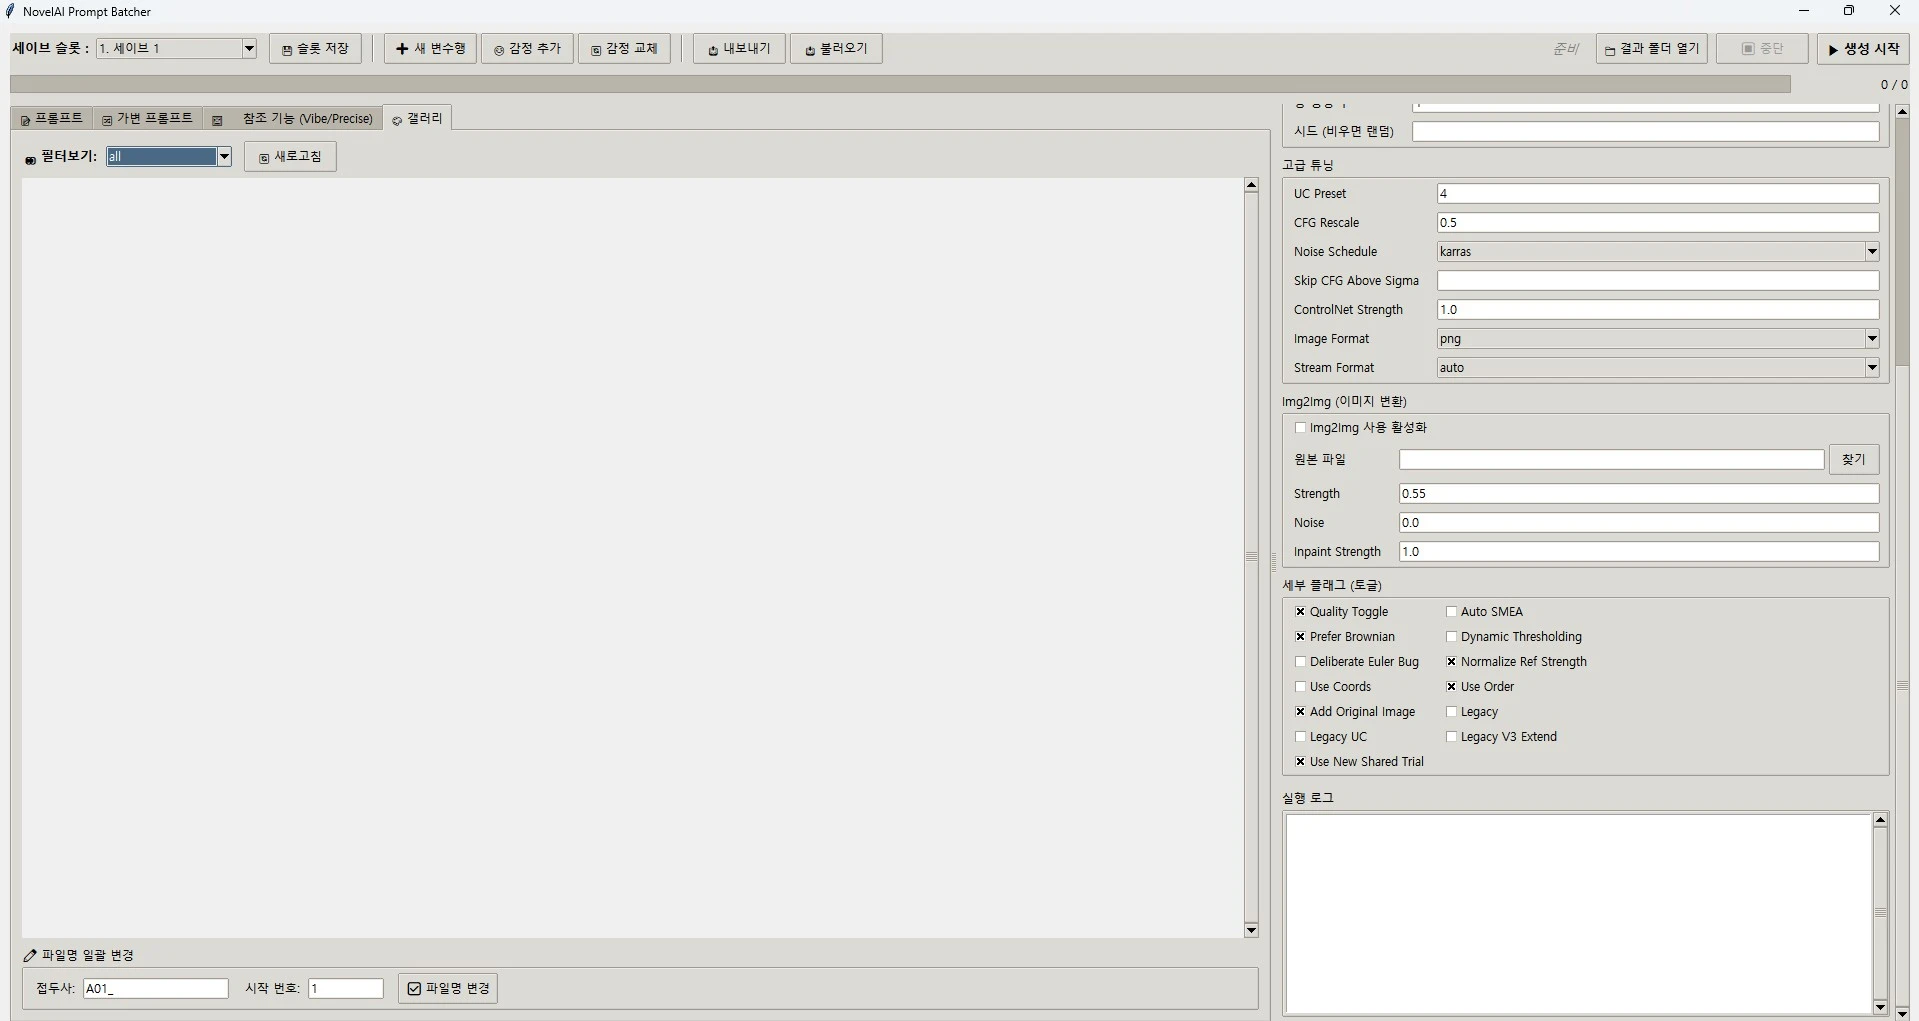
Task: Enable the Img2Img 사용 활성화 checkbox
Action: [x=1300, y=427]
